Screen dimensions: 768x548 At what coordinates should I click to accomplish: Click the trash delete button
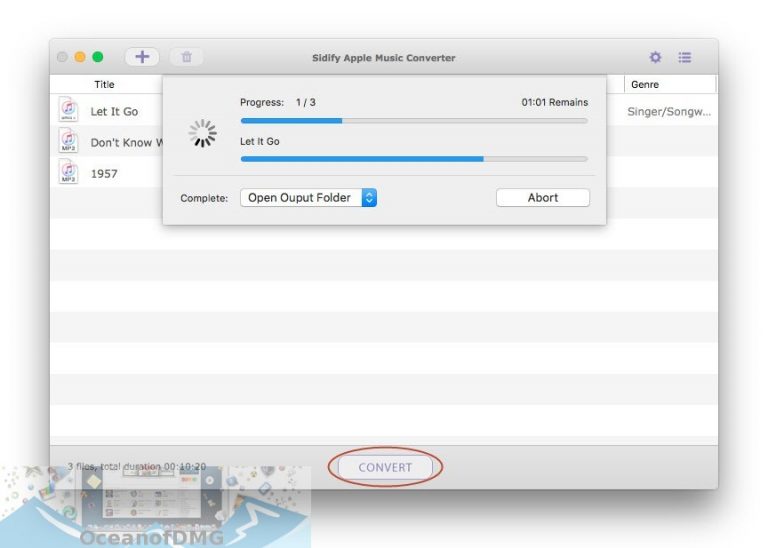tap(186, 57)
